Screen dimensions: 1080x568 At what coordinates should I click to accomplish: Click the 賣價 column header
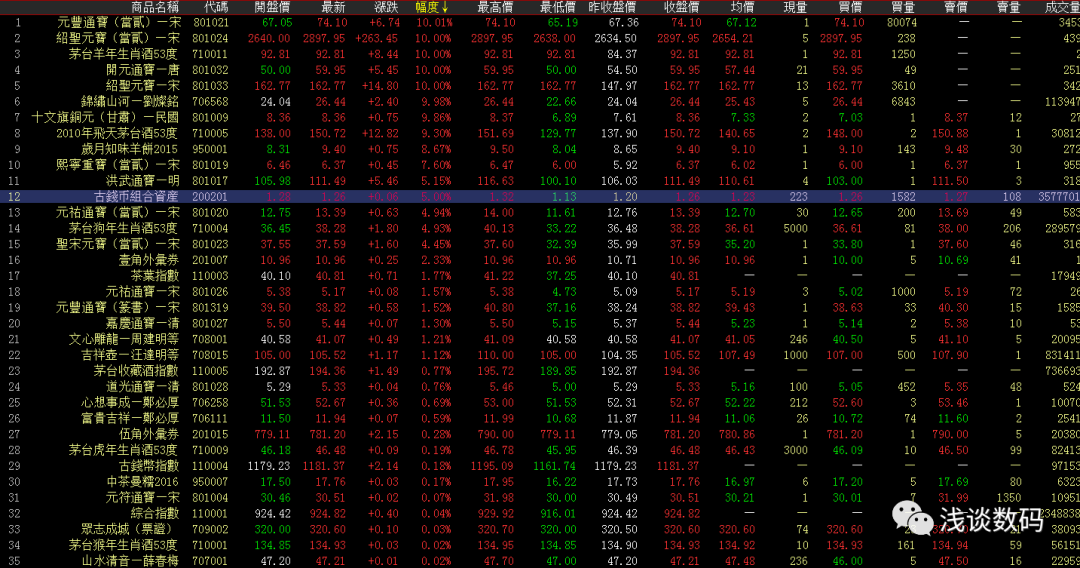[x=955, y=7]
